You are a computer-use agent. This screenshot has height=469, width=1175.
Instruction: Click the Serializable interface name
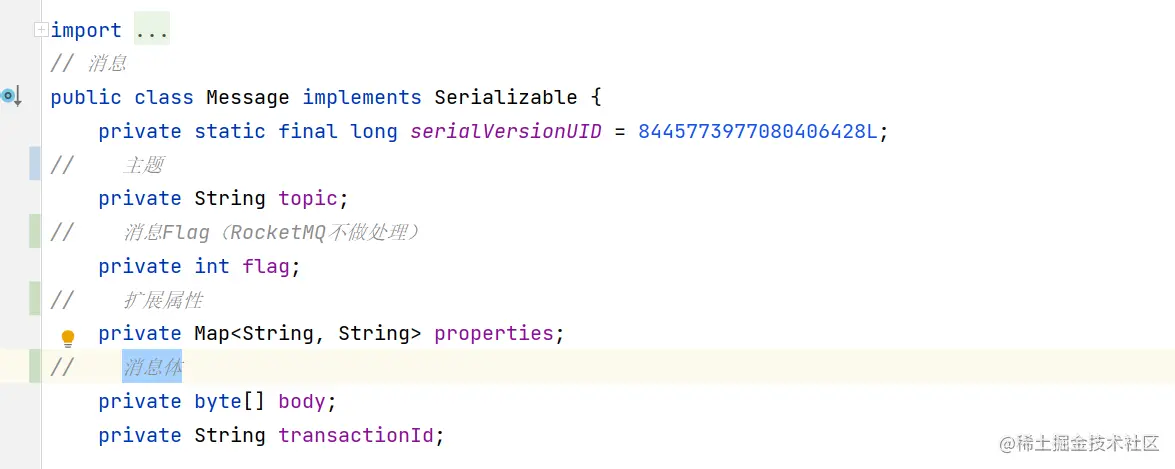506,97
